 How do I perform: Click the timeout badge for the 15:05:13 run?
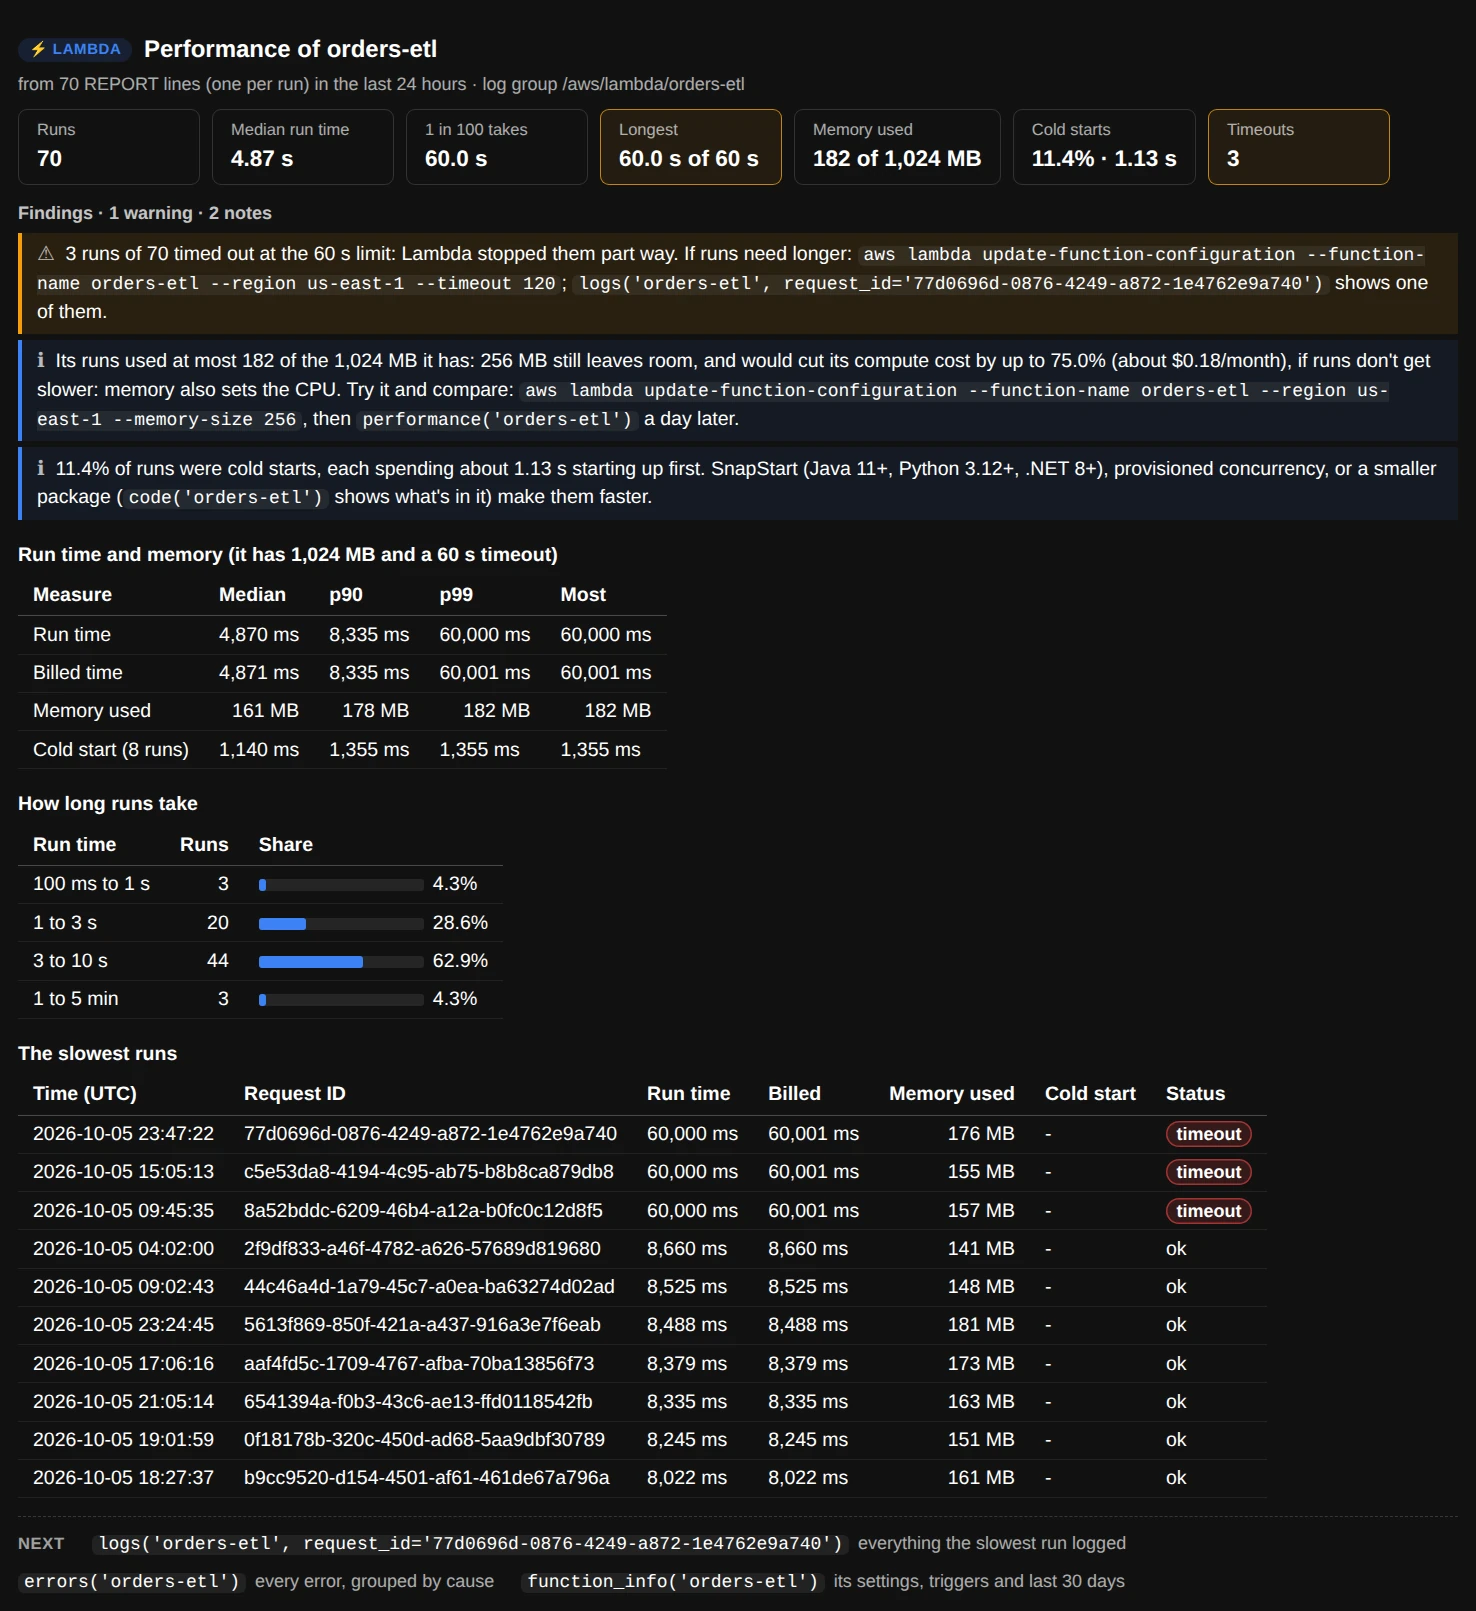tap(1208, 1172)
